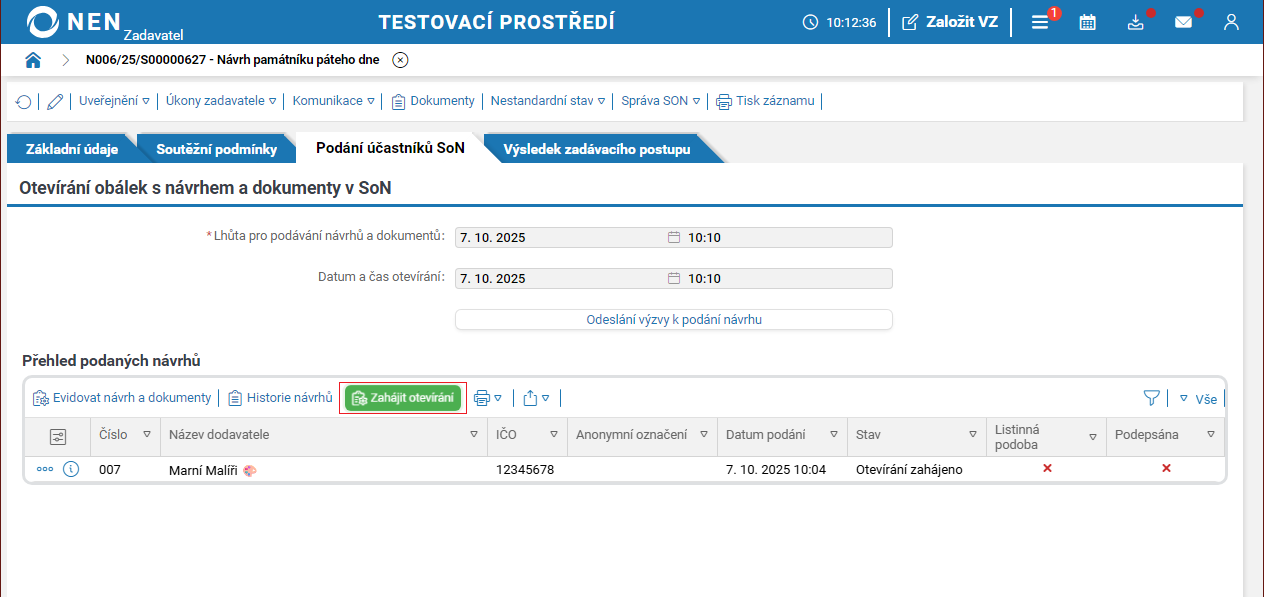The image size is (1264, 597).
Task: Click status Otevírání zahájeno
Action: (909, 470)
